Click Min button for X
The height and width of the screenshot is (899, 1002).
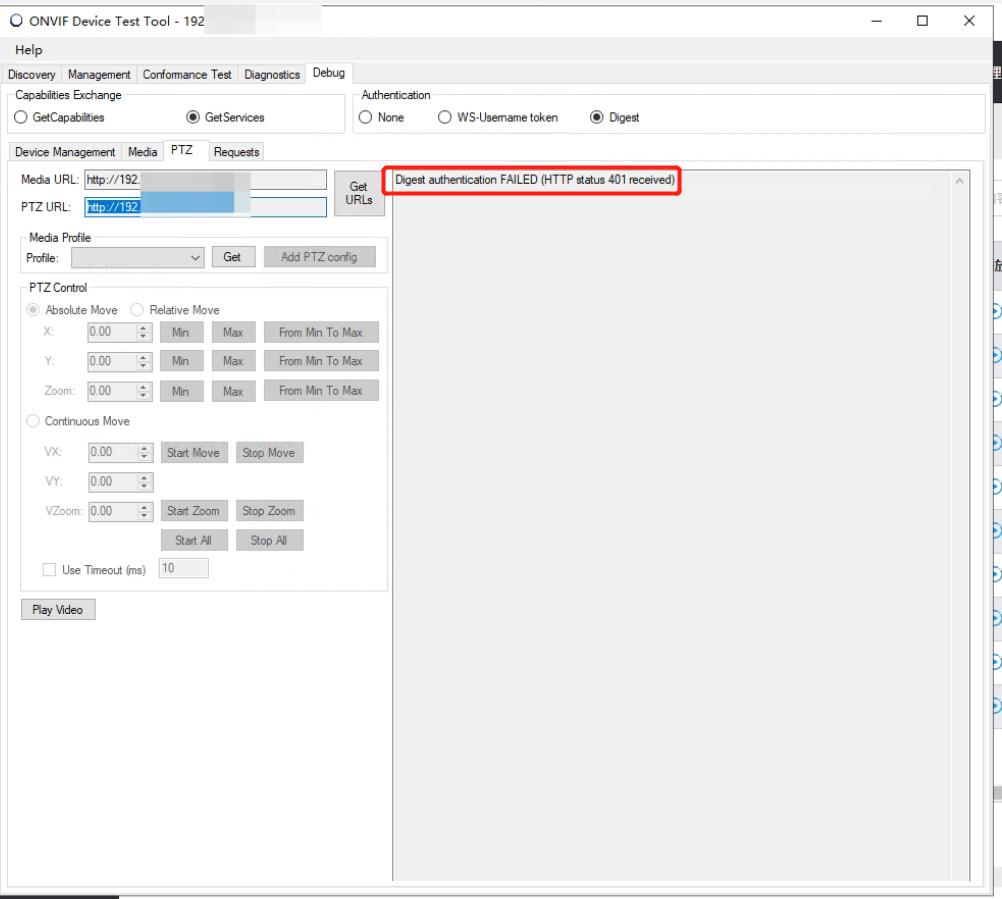(x=181, y=332)
